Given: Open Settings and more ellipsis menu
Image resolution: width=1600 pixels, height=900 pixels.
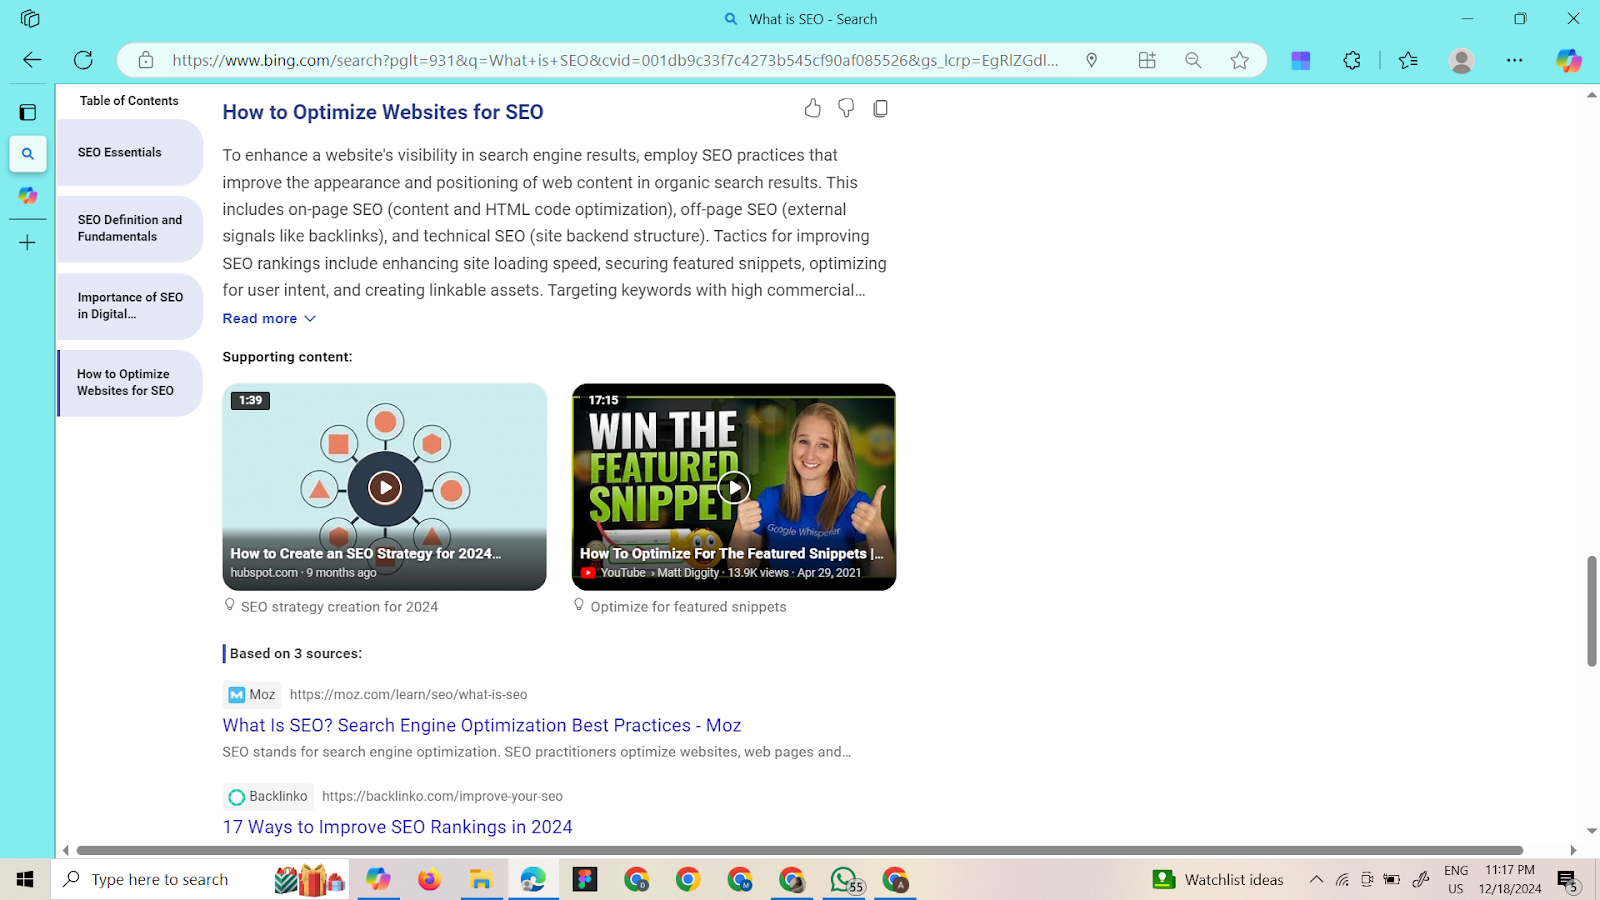Looking at the screenshot, I should click(x=1515, y=60).
